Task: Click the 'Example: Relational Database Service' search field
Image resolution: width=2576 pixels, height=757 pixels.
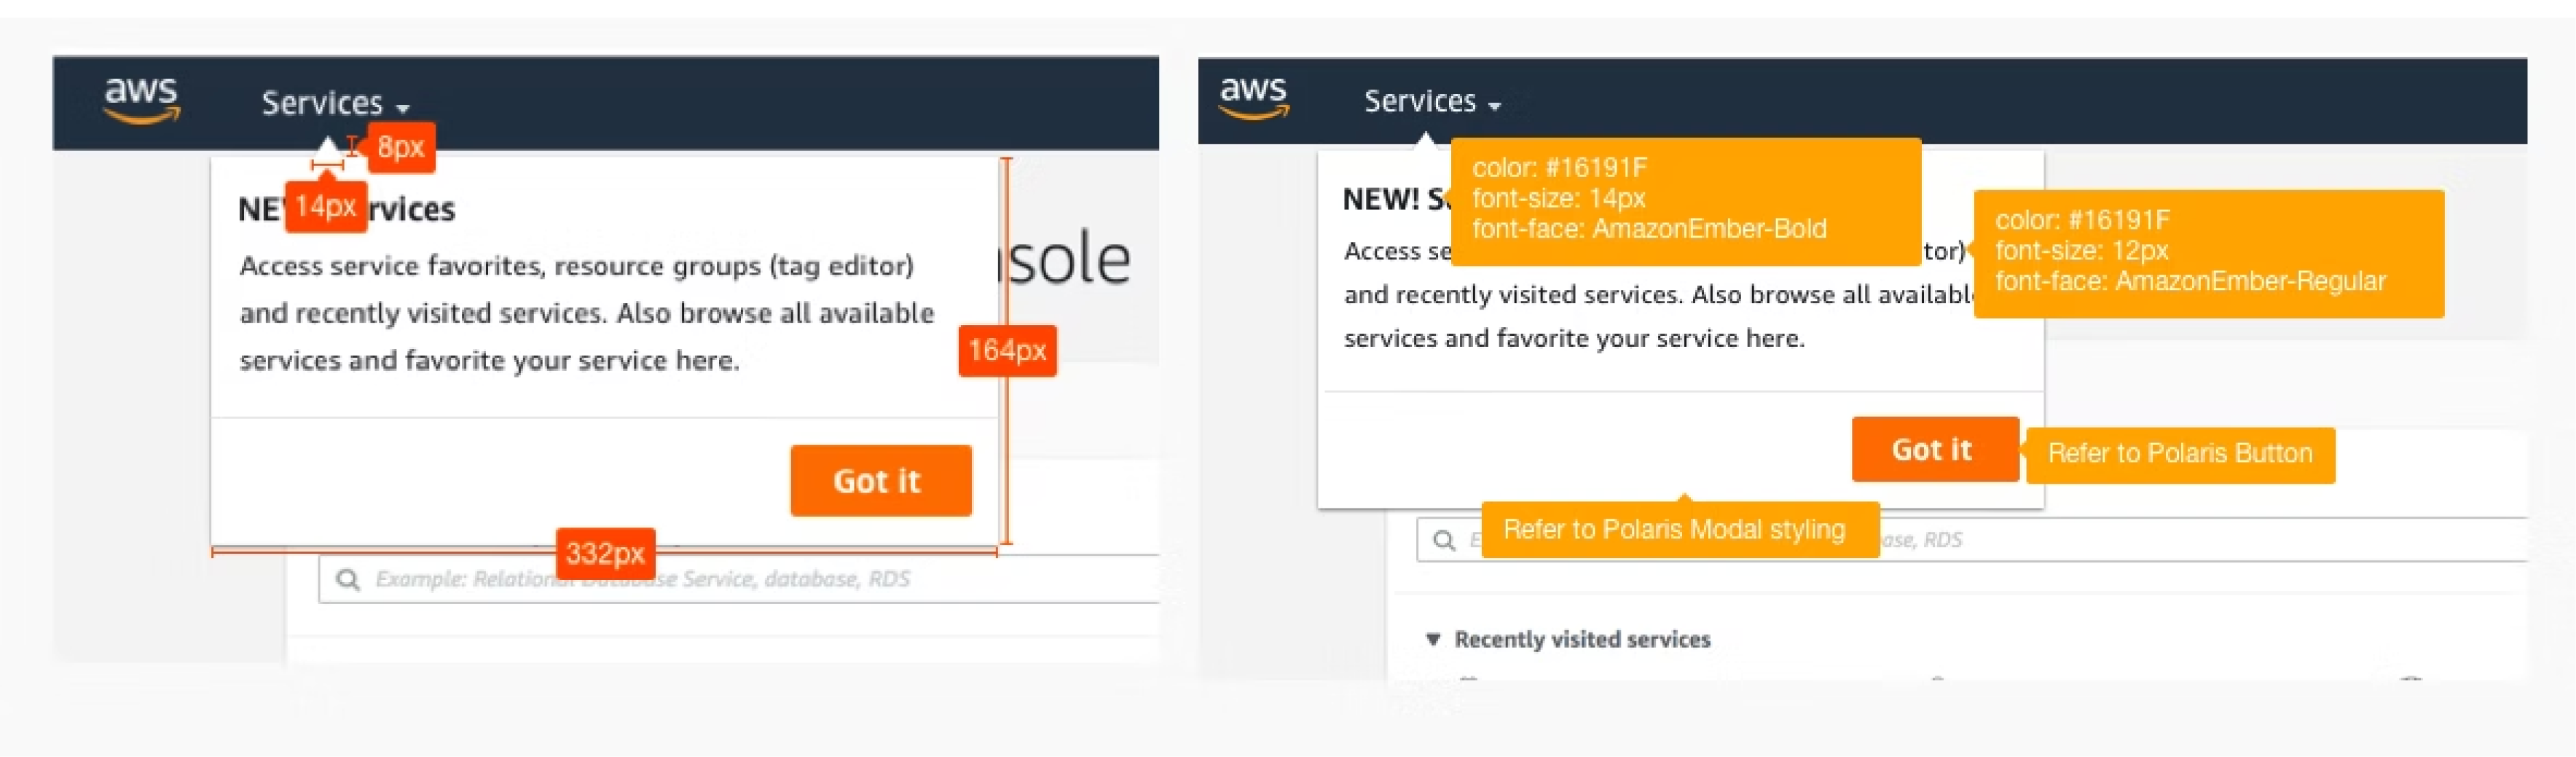Action: (x=738, y=579)
